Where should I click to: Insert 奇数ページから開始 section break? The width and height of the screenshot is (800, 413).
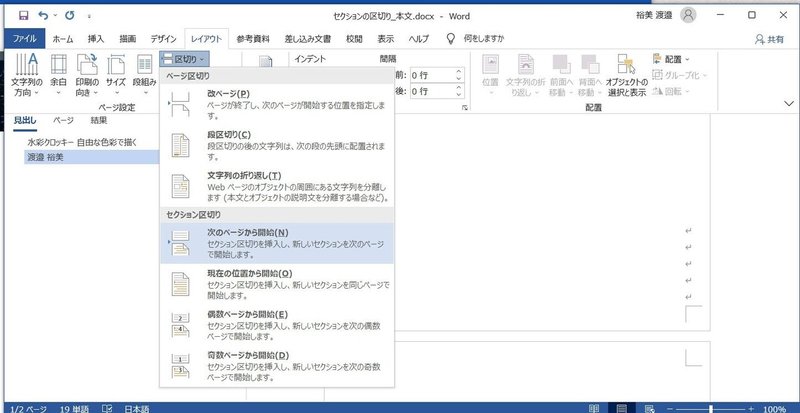point(277,366)
